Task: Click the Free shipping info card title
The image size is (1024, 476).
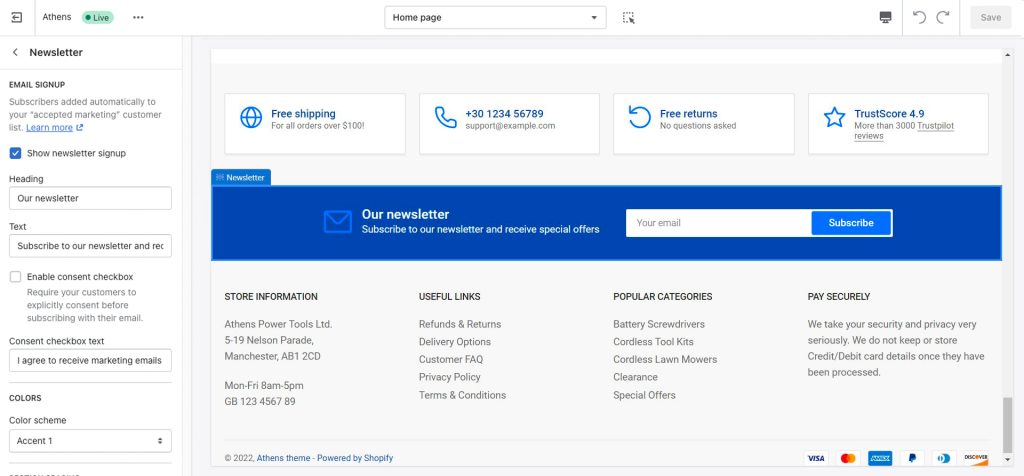Action: [303, 114]
